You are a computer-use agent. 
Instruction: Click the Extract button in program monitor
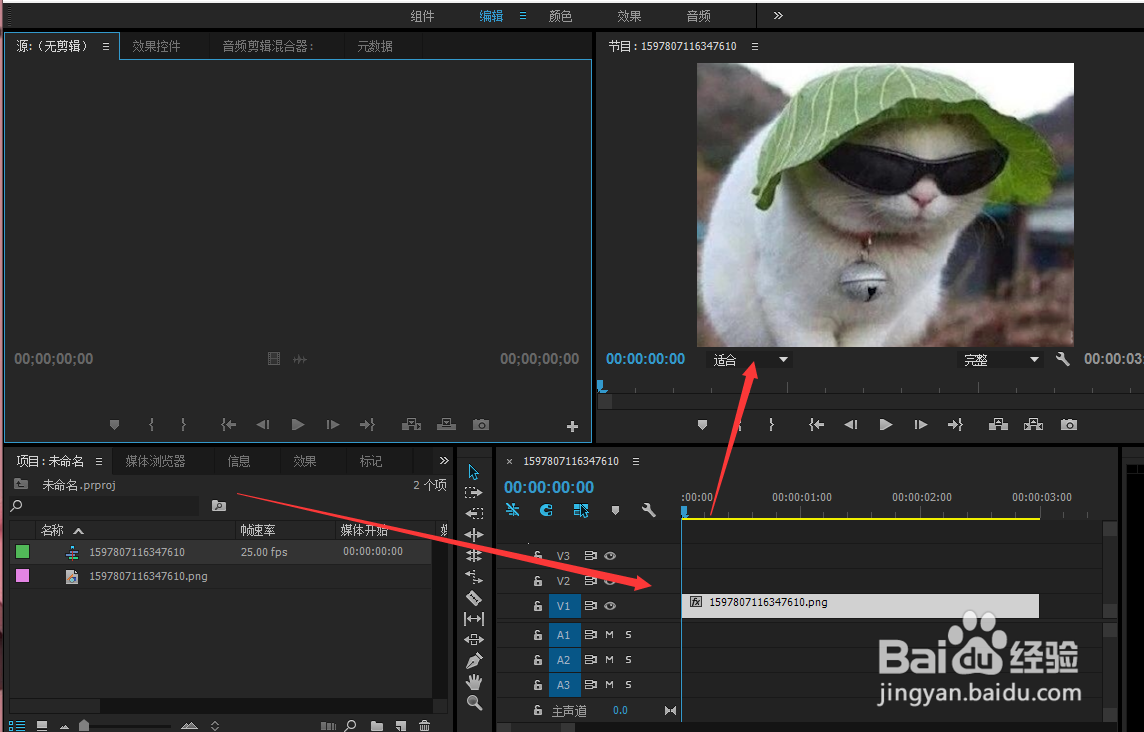[1033, 425]
